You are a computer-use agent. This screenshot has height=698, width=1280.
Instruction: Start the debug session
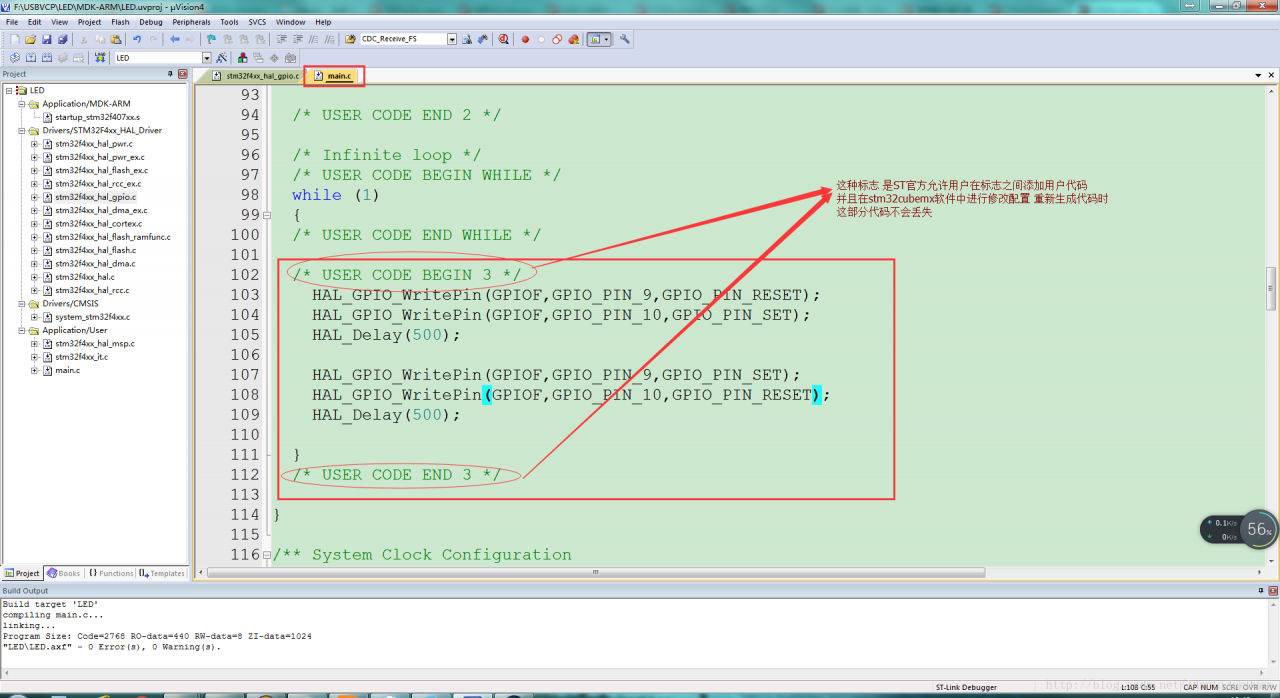pyautogui.click(x=504, y=39)
